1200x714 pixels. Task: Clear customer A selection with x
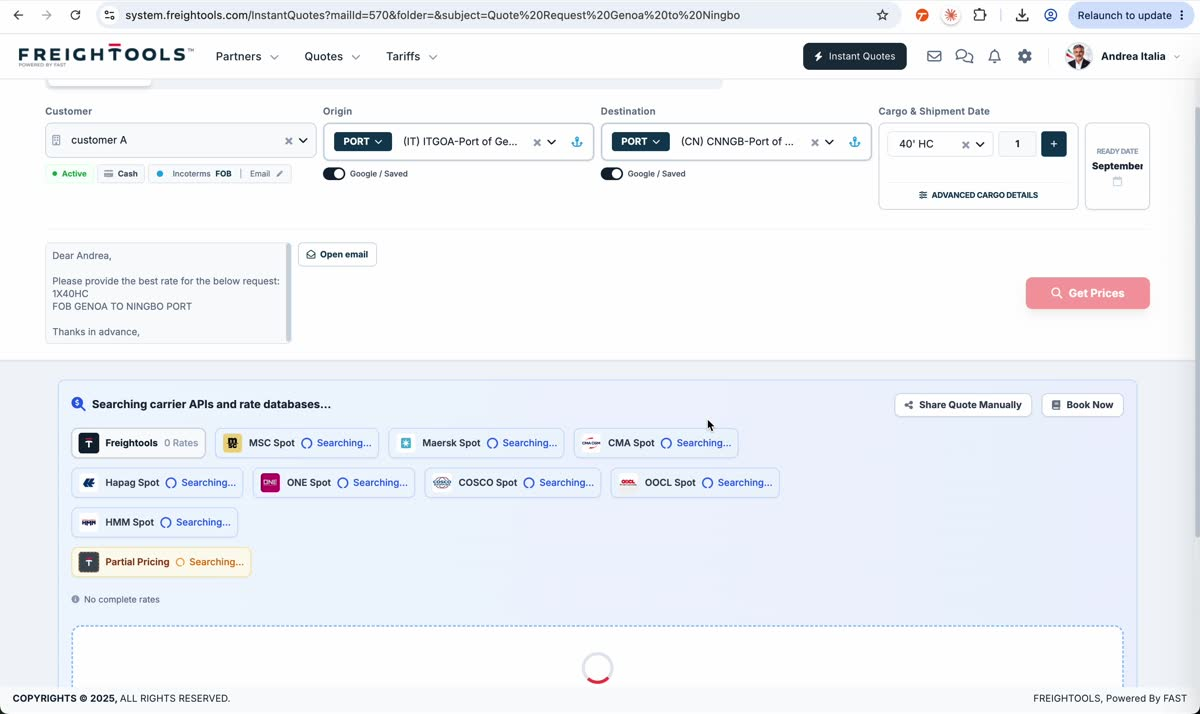pos(289,141)
